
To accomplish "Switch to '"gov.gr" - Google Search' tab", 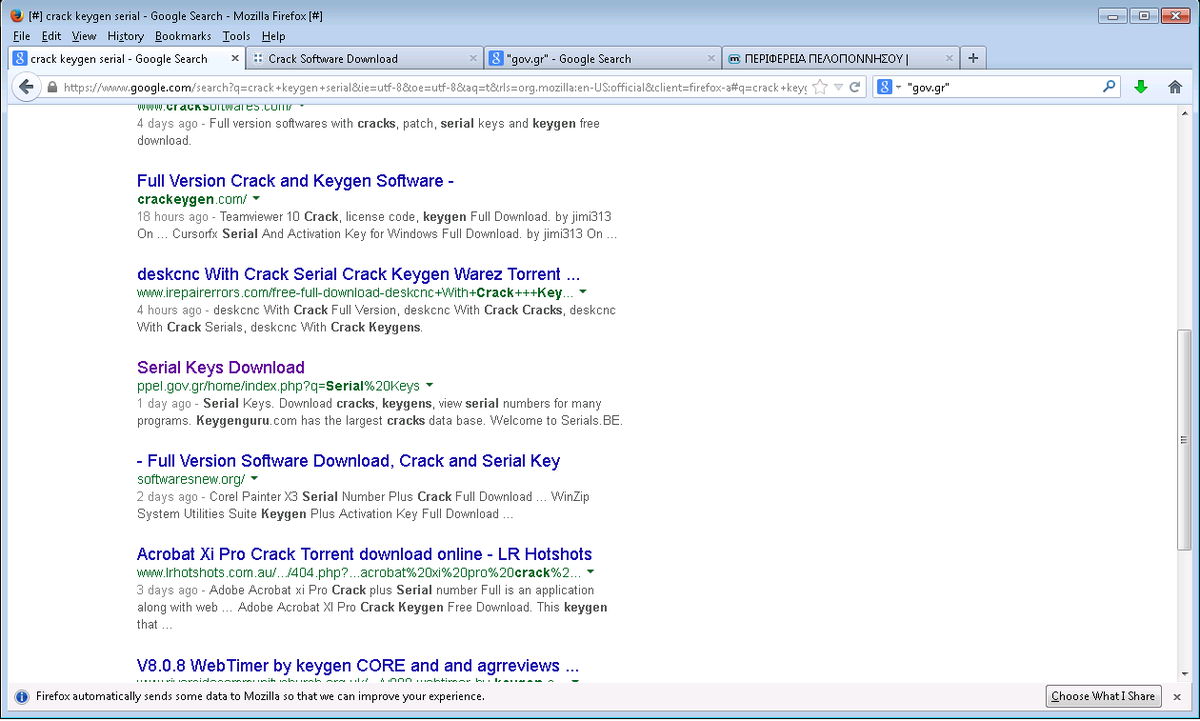I will click(602, 59).
